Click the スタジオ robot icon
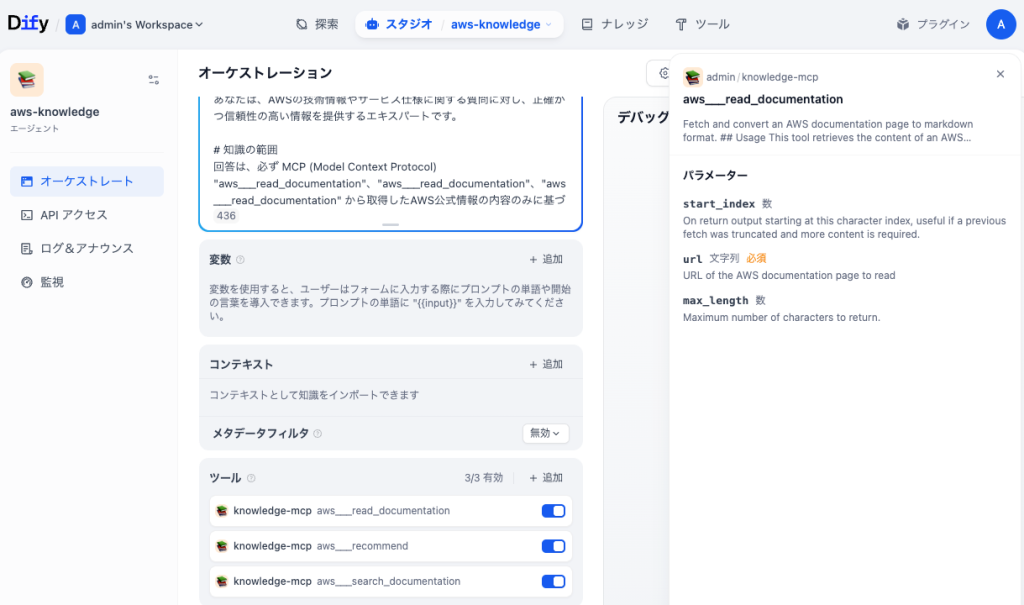The height and width of the screenshot is (605, 1024). 372,24
